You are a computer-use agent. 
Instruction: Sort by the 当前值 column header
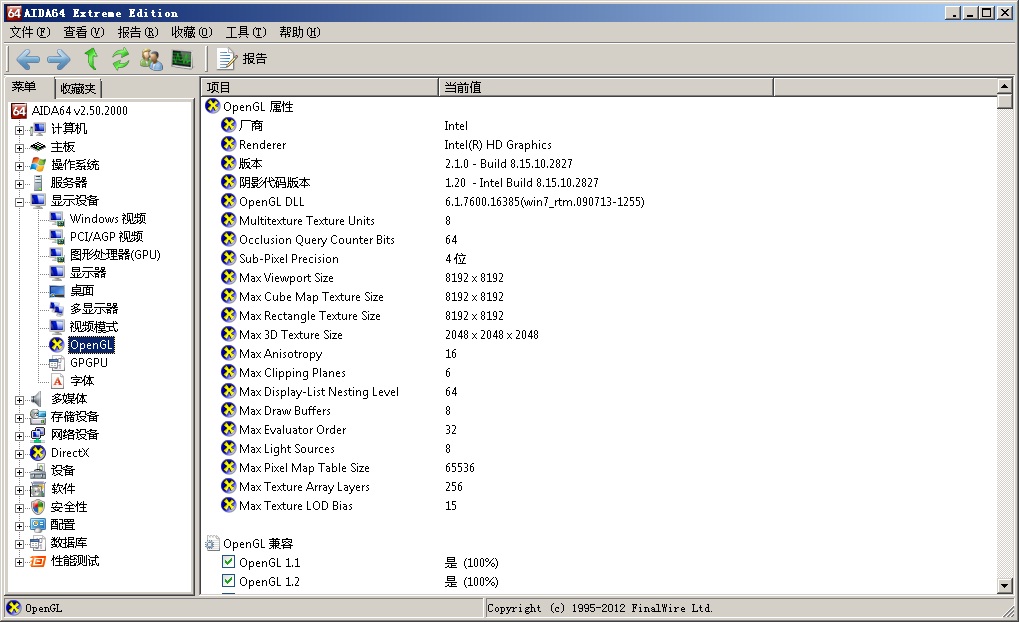pos(606,87)
